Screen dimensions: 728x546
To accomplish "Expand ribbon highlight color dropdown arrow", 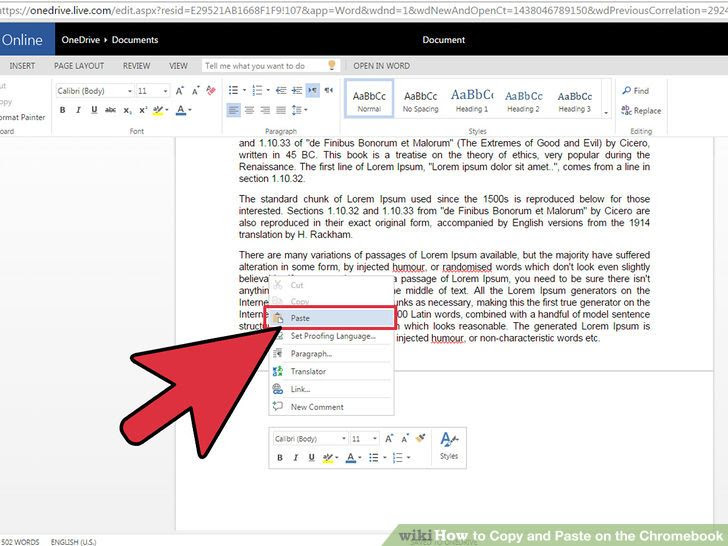I will pos(167,110).
